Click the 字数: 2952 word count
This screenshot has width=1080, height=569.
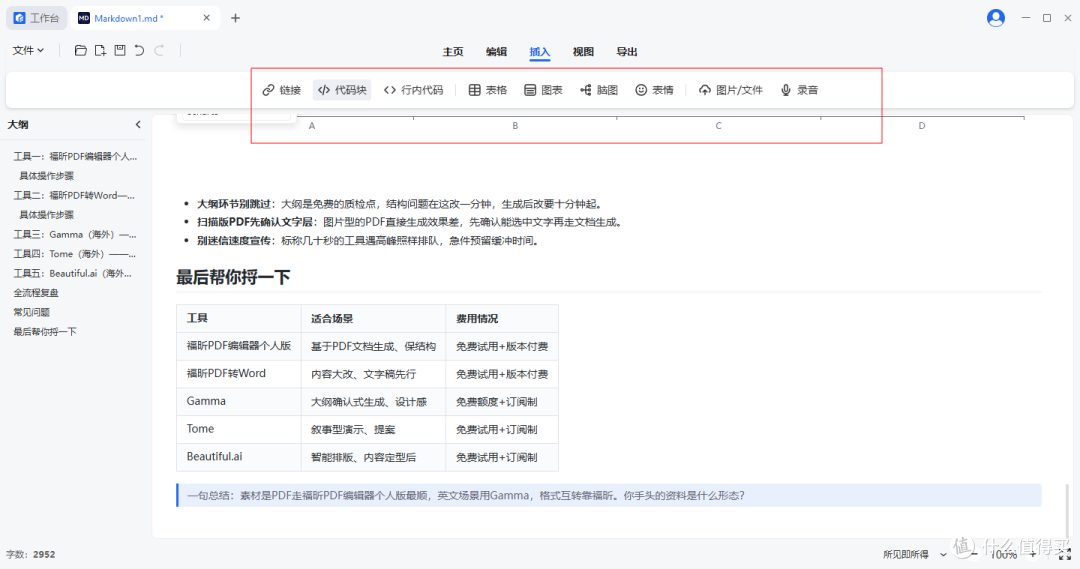[30, 555]
